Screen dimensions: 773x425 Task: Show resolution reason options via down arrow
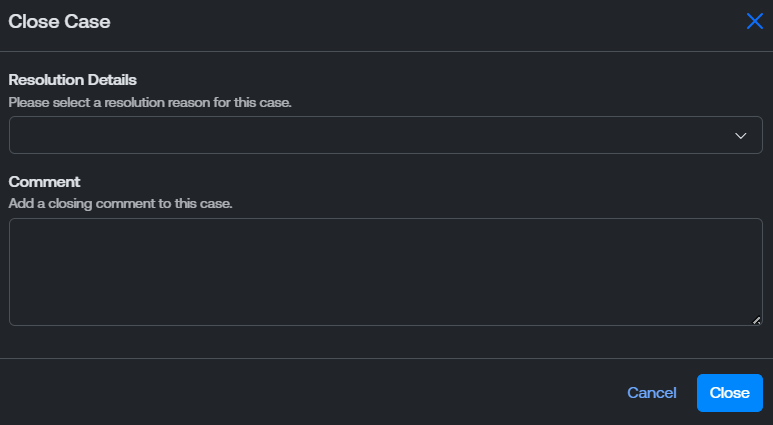740,136
